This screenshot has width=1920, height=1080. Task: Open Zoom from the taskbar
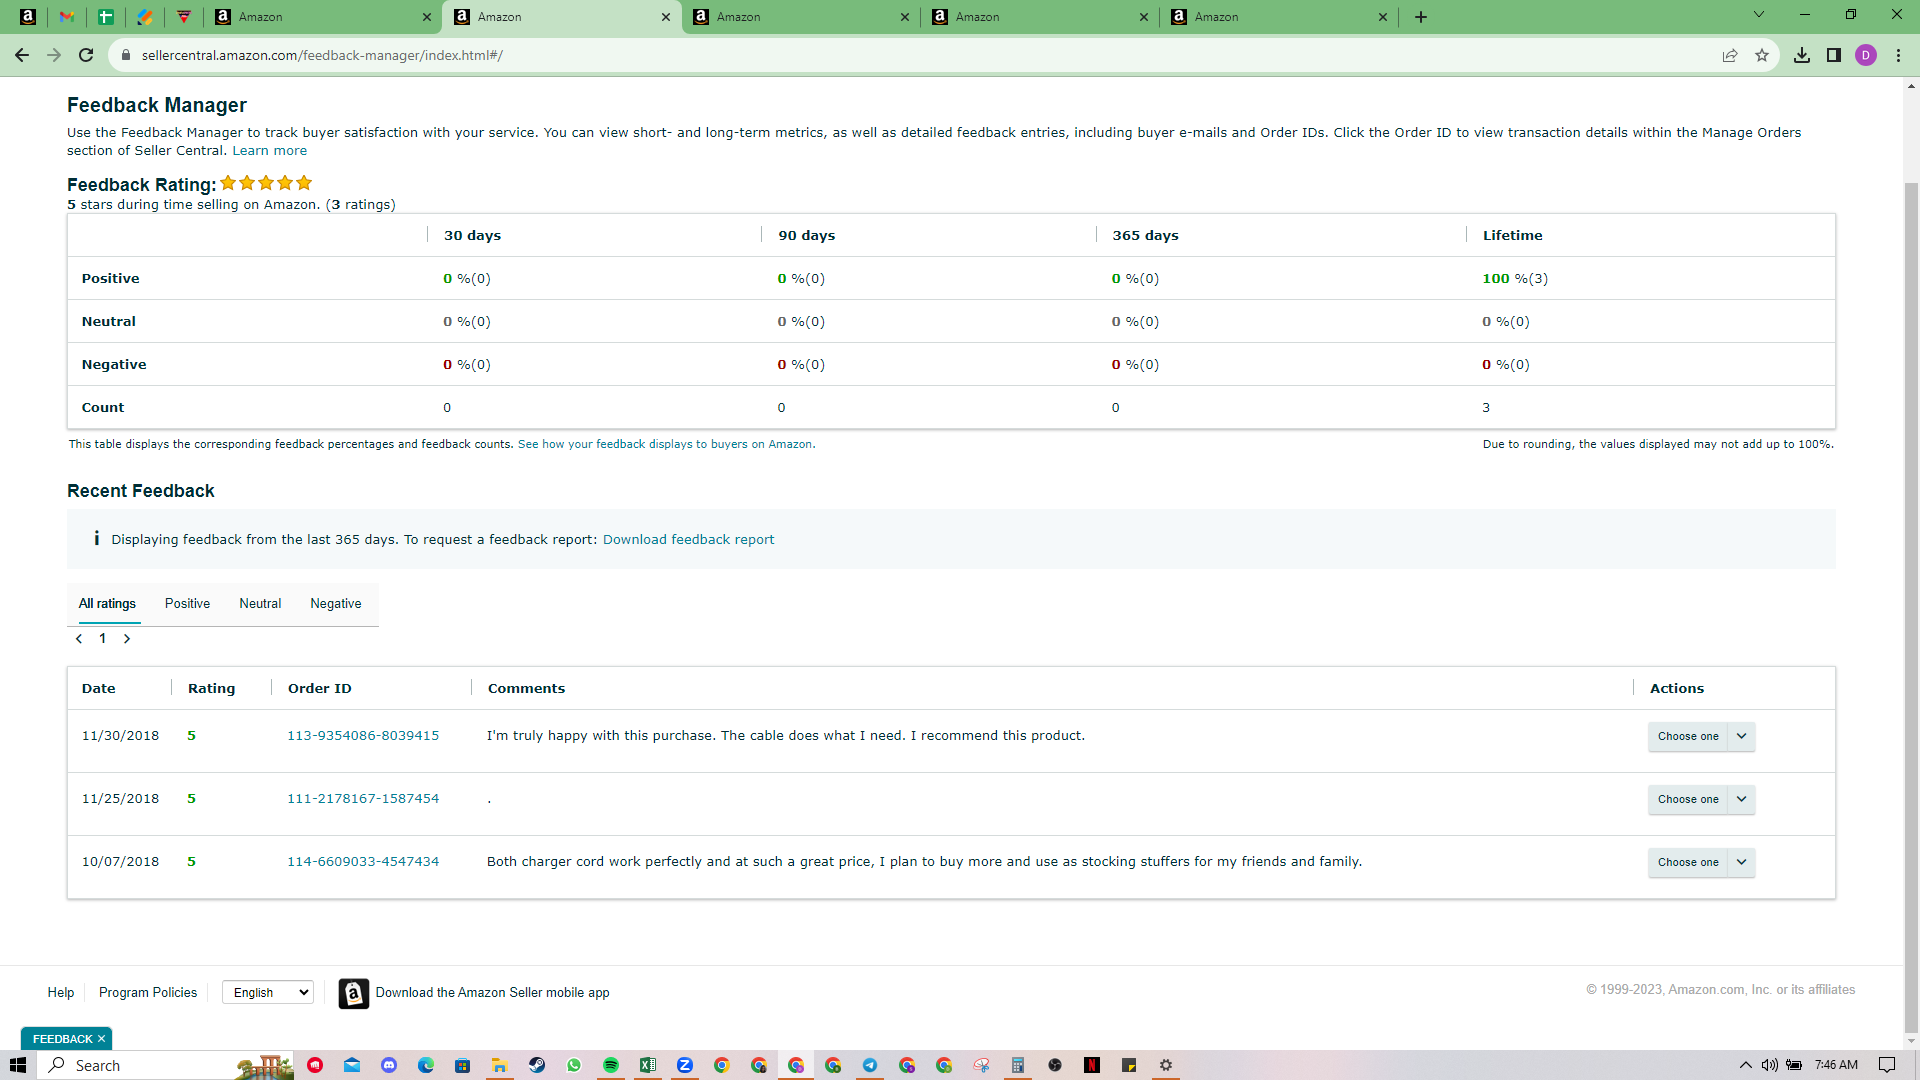coord(685,1065)
